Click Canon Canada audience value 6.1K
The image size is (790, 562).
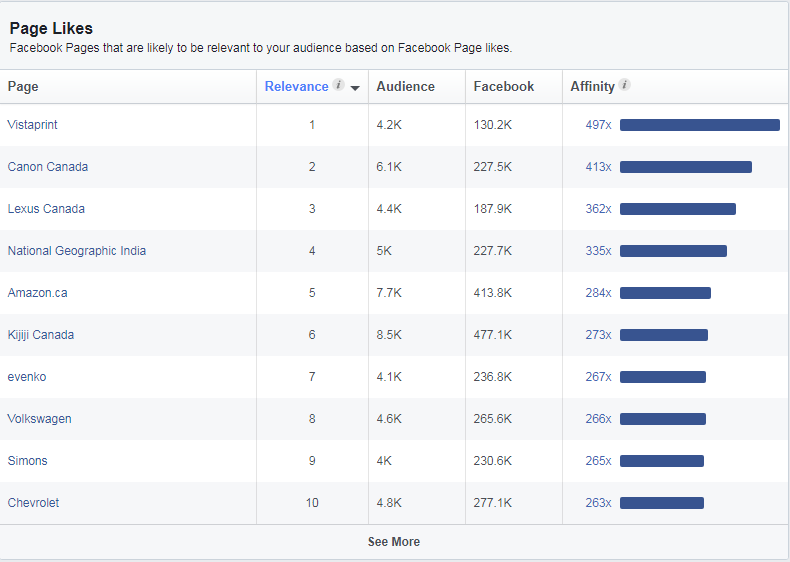tap(389, 167)
